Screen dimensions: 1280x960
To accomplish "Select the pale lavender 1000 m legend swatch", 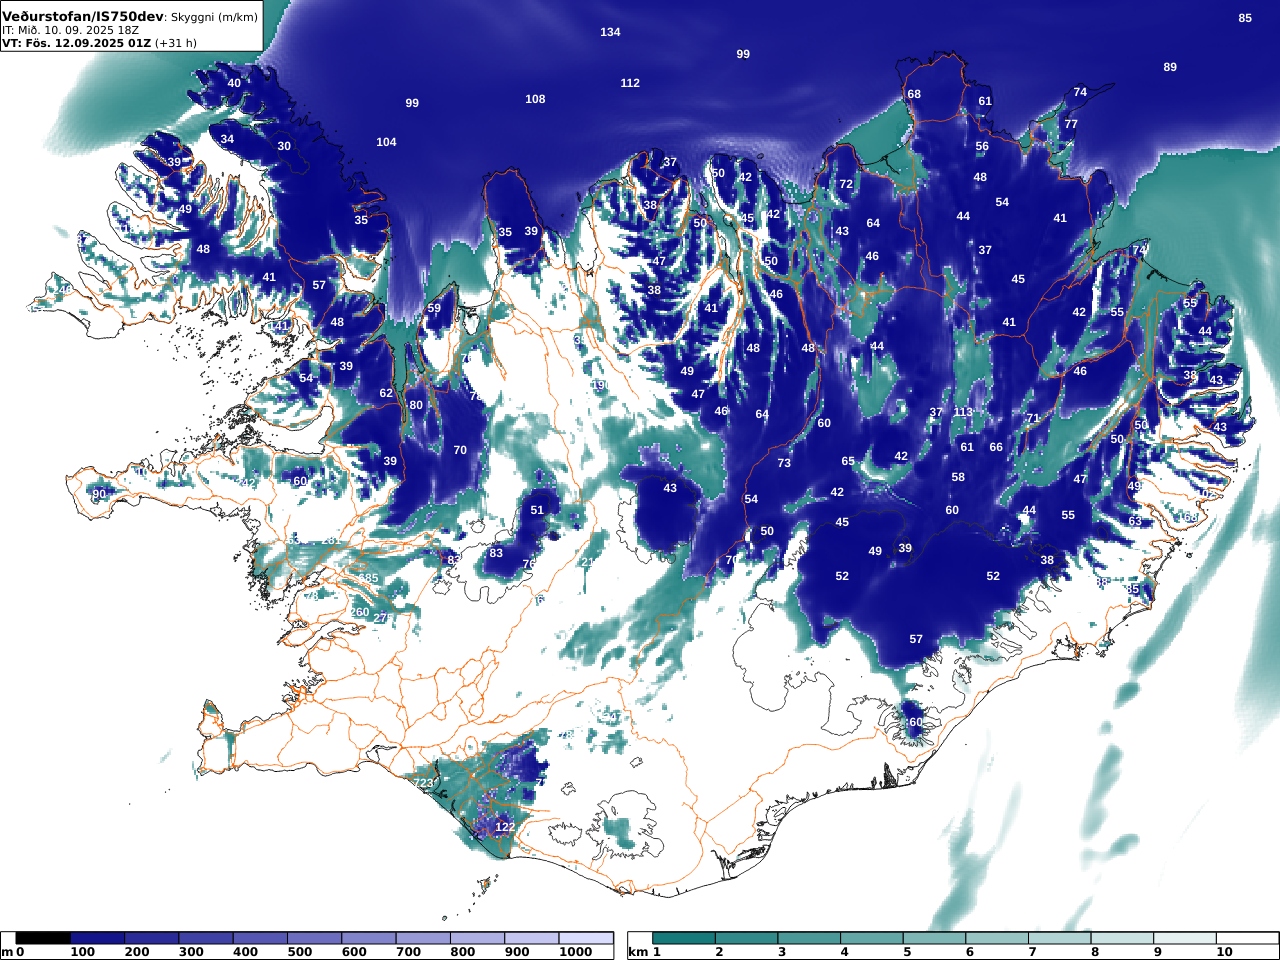I will point(585,938).
